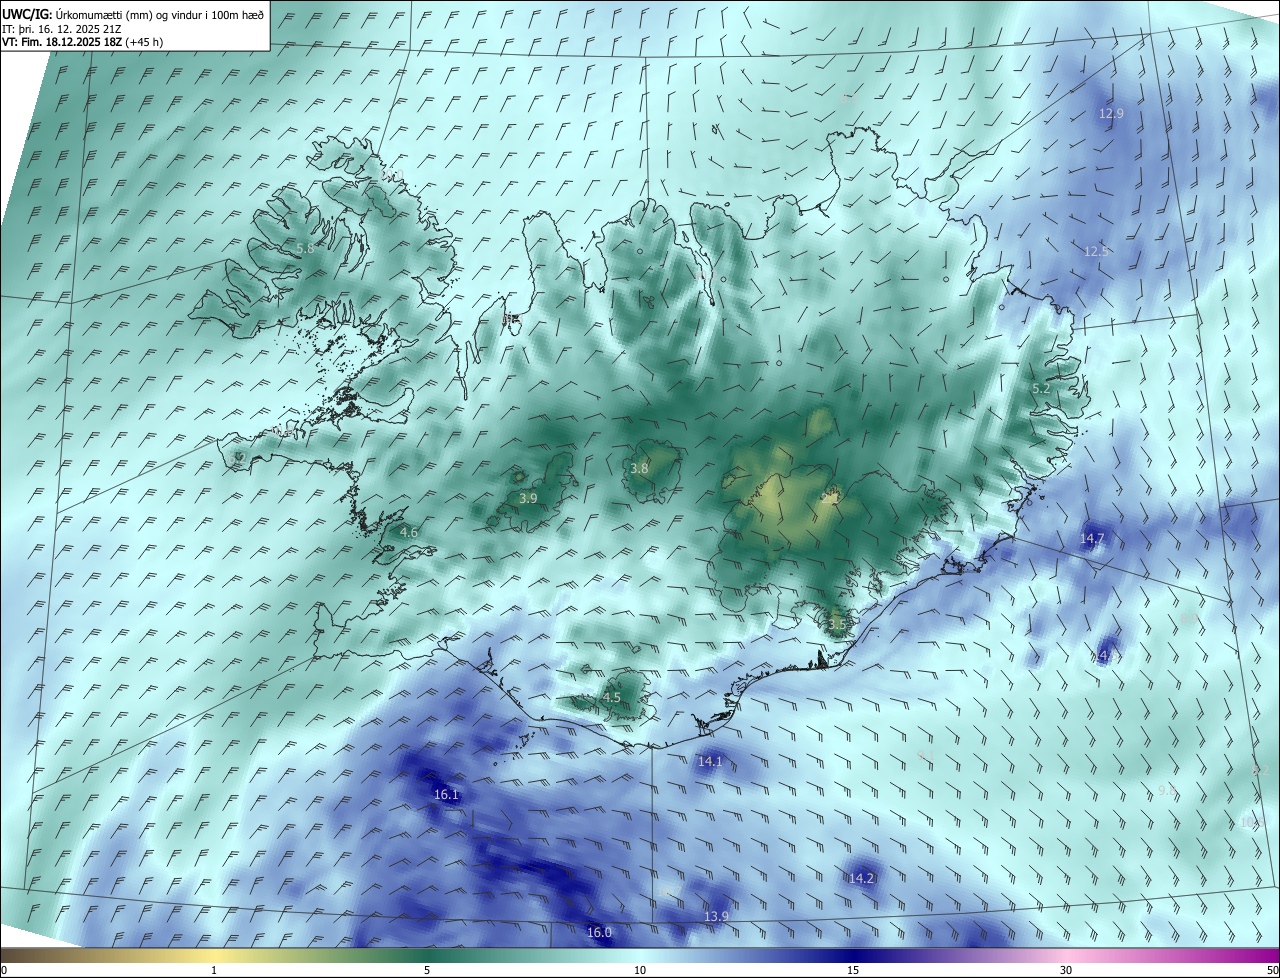
Task: Click the faint 9.8 value label
Action: tap(1166, 790)
